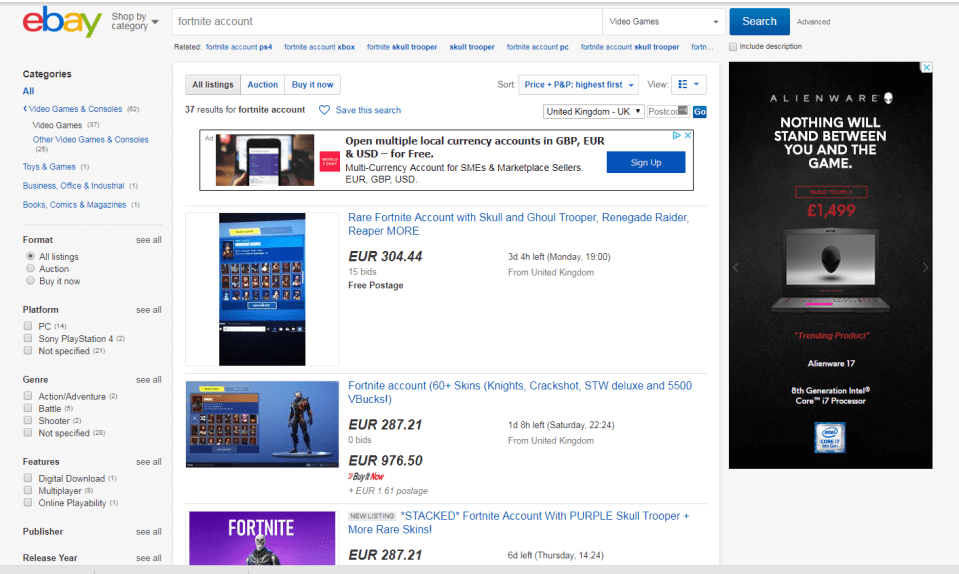The width and height of the screenshot is (959, 574).
Task: Click related search fortnite account pc
Action: pos(538,47)
